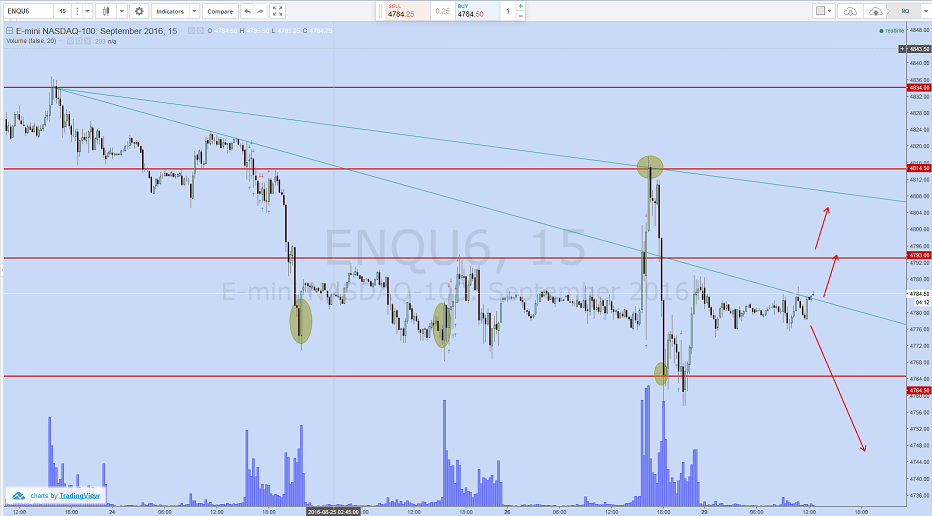The width and height of the screenshot is (932, 516).
Task: Increase order quantity with plus
Action: click(520, 6)
